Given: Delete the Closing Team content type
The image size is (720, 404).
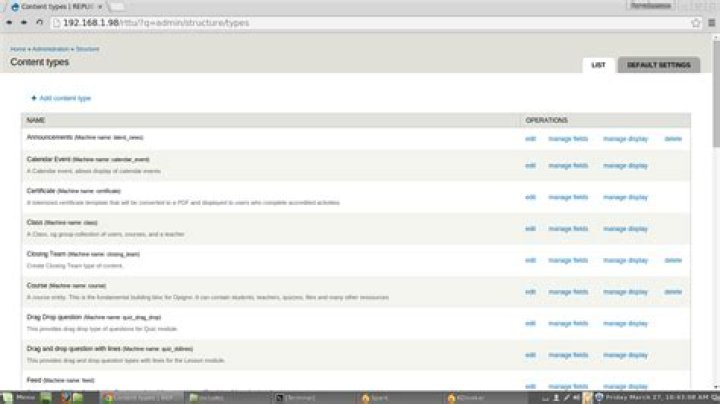Looking at the screenshot, I should (673, 260).
